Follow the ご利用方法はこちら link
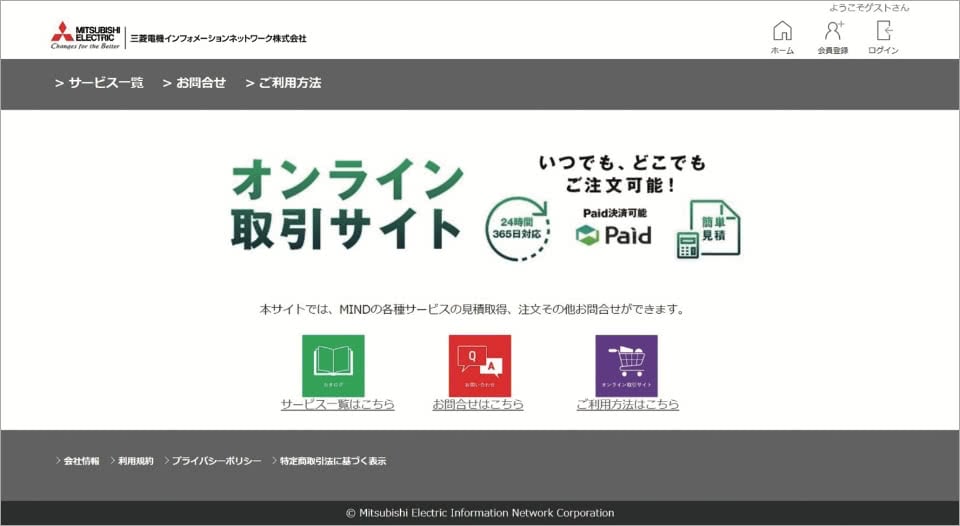Image resolution: width=960 pixels, height=526 pixels. 627,405
